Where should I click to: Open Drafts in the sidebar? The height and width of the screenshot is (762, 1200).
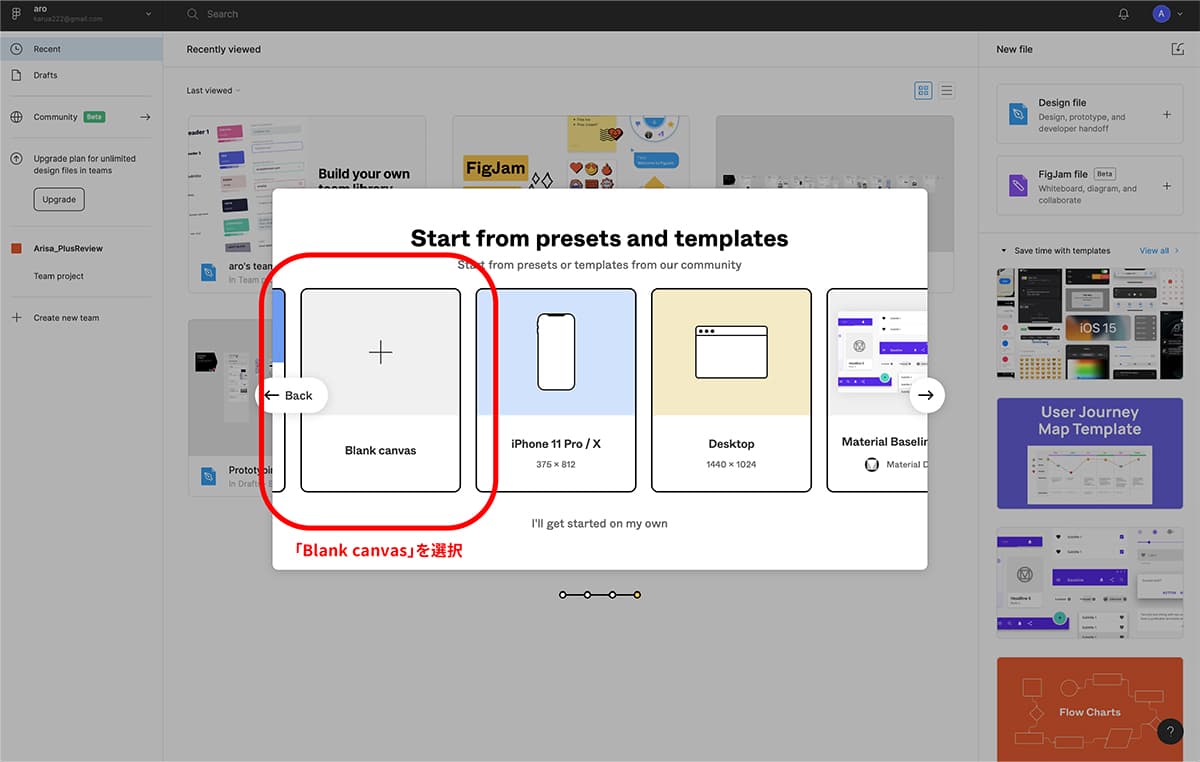click(45, 75)
